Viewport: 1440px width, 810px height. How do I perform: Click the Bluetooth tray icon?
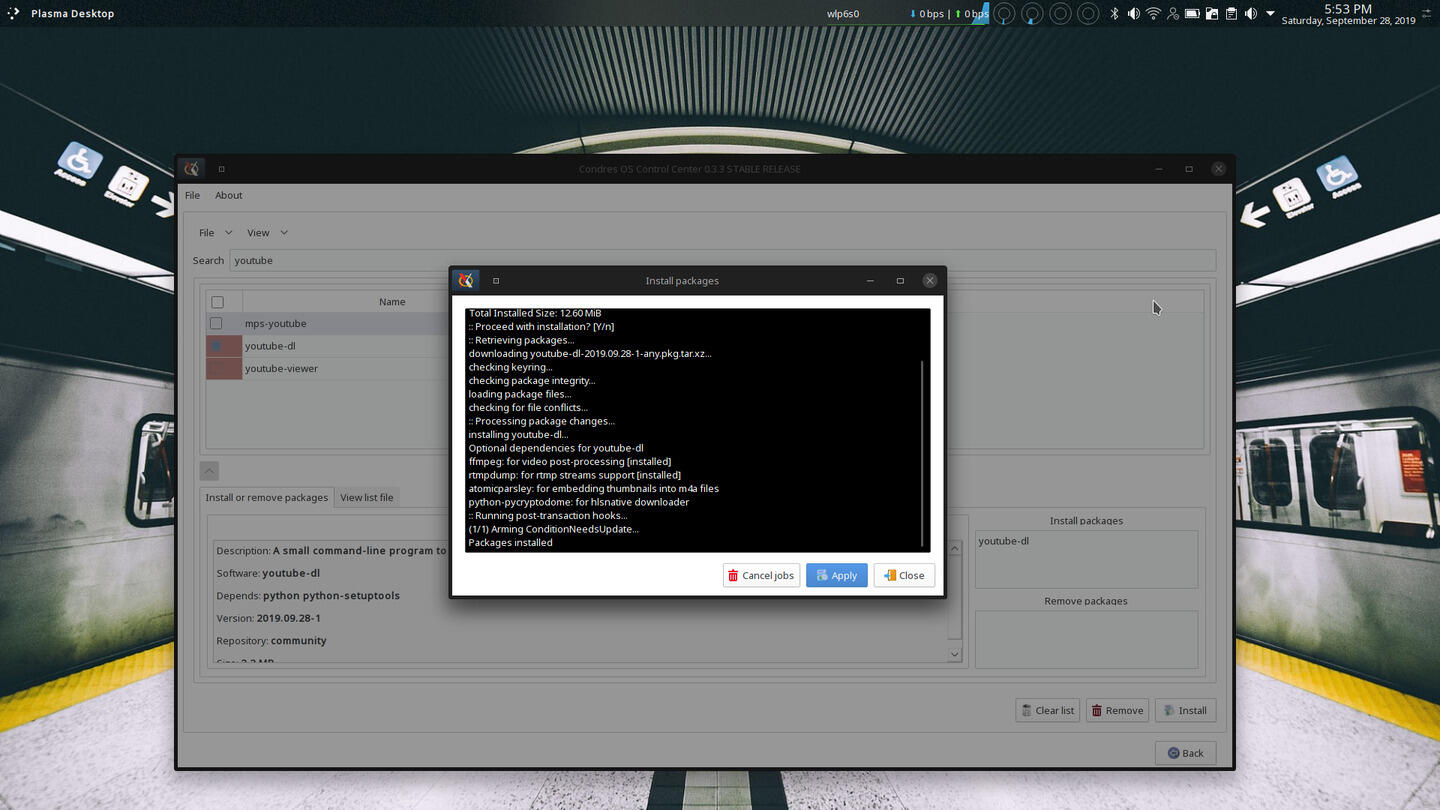[1114, 14]
